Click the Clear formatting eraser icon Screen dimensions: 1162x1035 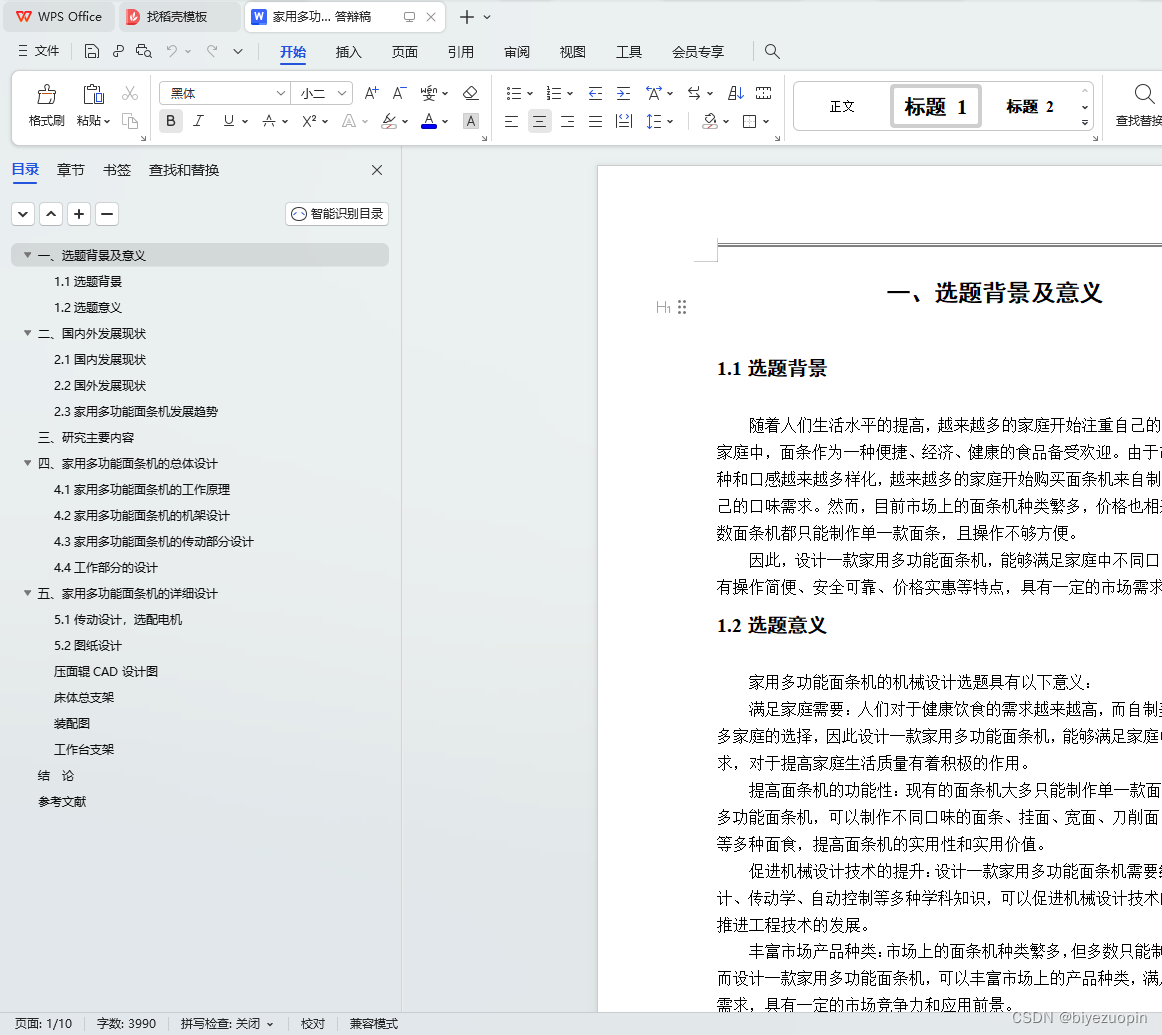coord(471,93)
